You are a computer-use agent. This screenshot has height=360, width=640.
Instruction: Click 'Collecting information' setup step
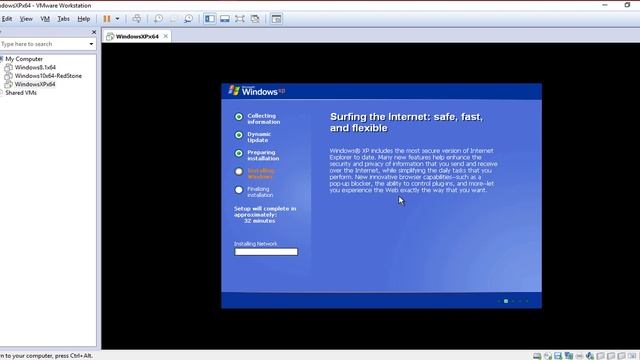(264, 119)
